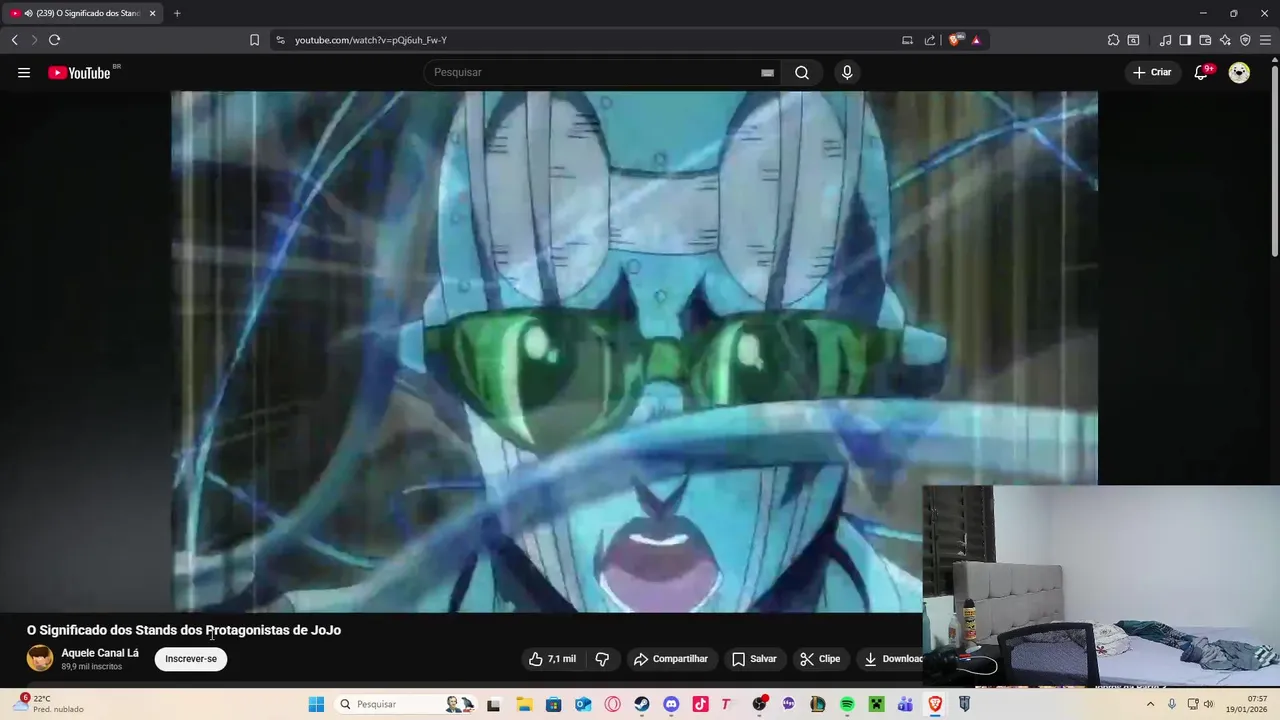Open Steam from the taskbar
This screenshot has height=720, width=1280.
(x=642, y=704)
